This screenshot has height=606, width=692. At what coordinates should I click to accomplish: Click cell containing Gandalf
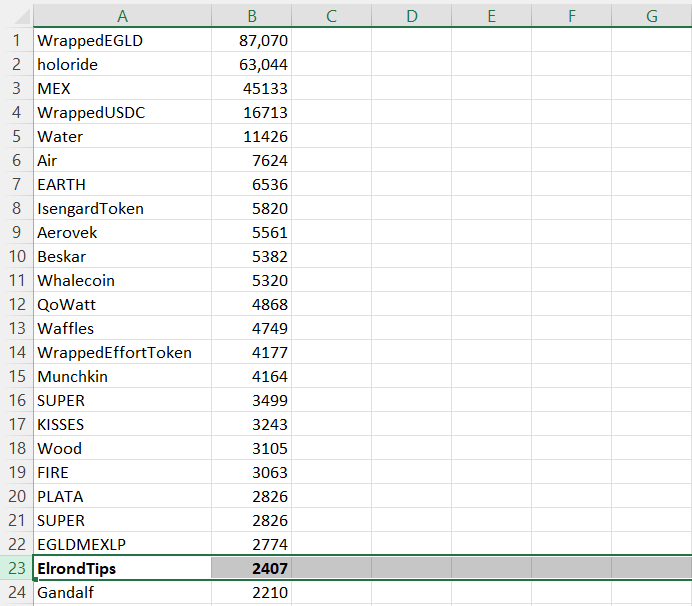pos(123,592)
